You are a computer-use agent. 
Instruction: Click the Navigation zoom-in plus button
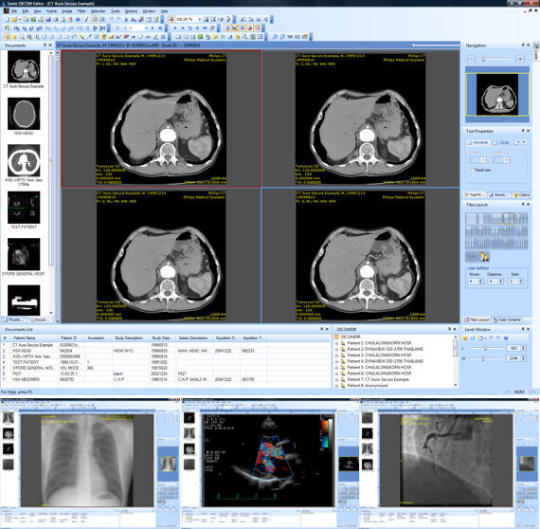coord(520,59)
